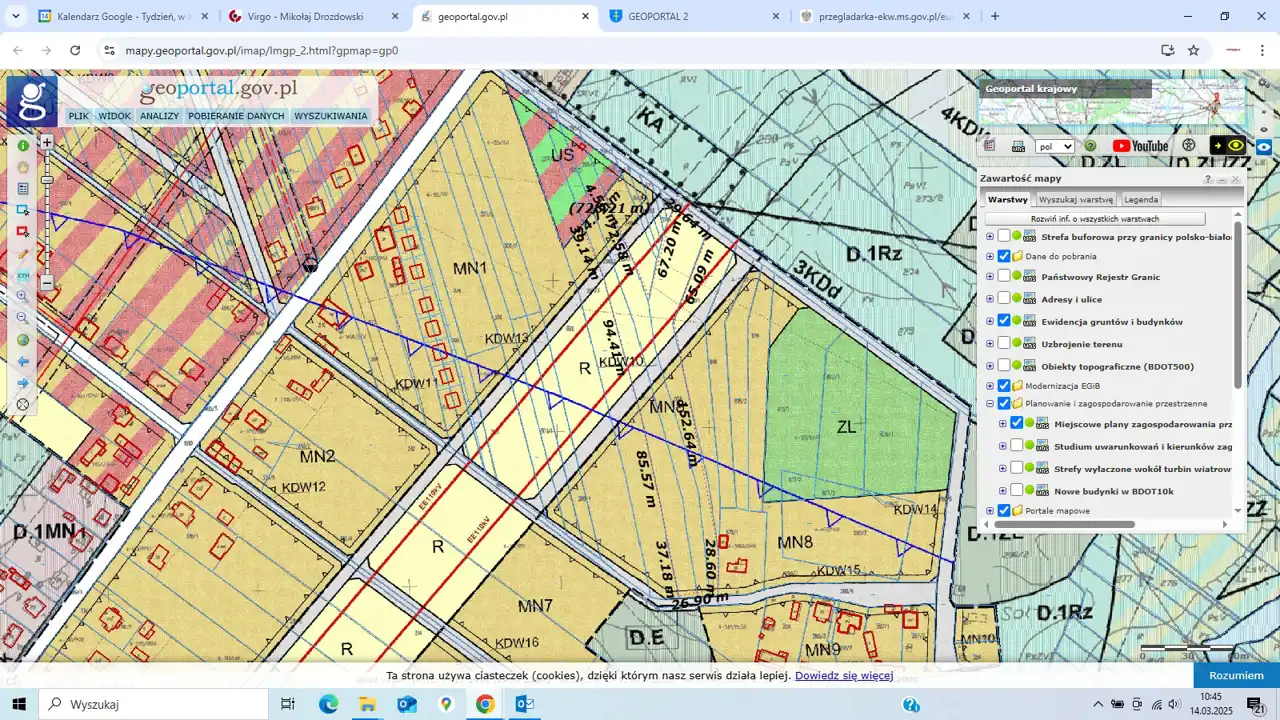Click the pencil drawing tool
Viewport: 1280px width, 720px height.
coord(23,254)
